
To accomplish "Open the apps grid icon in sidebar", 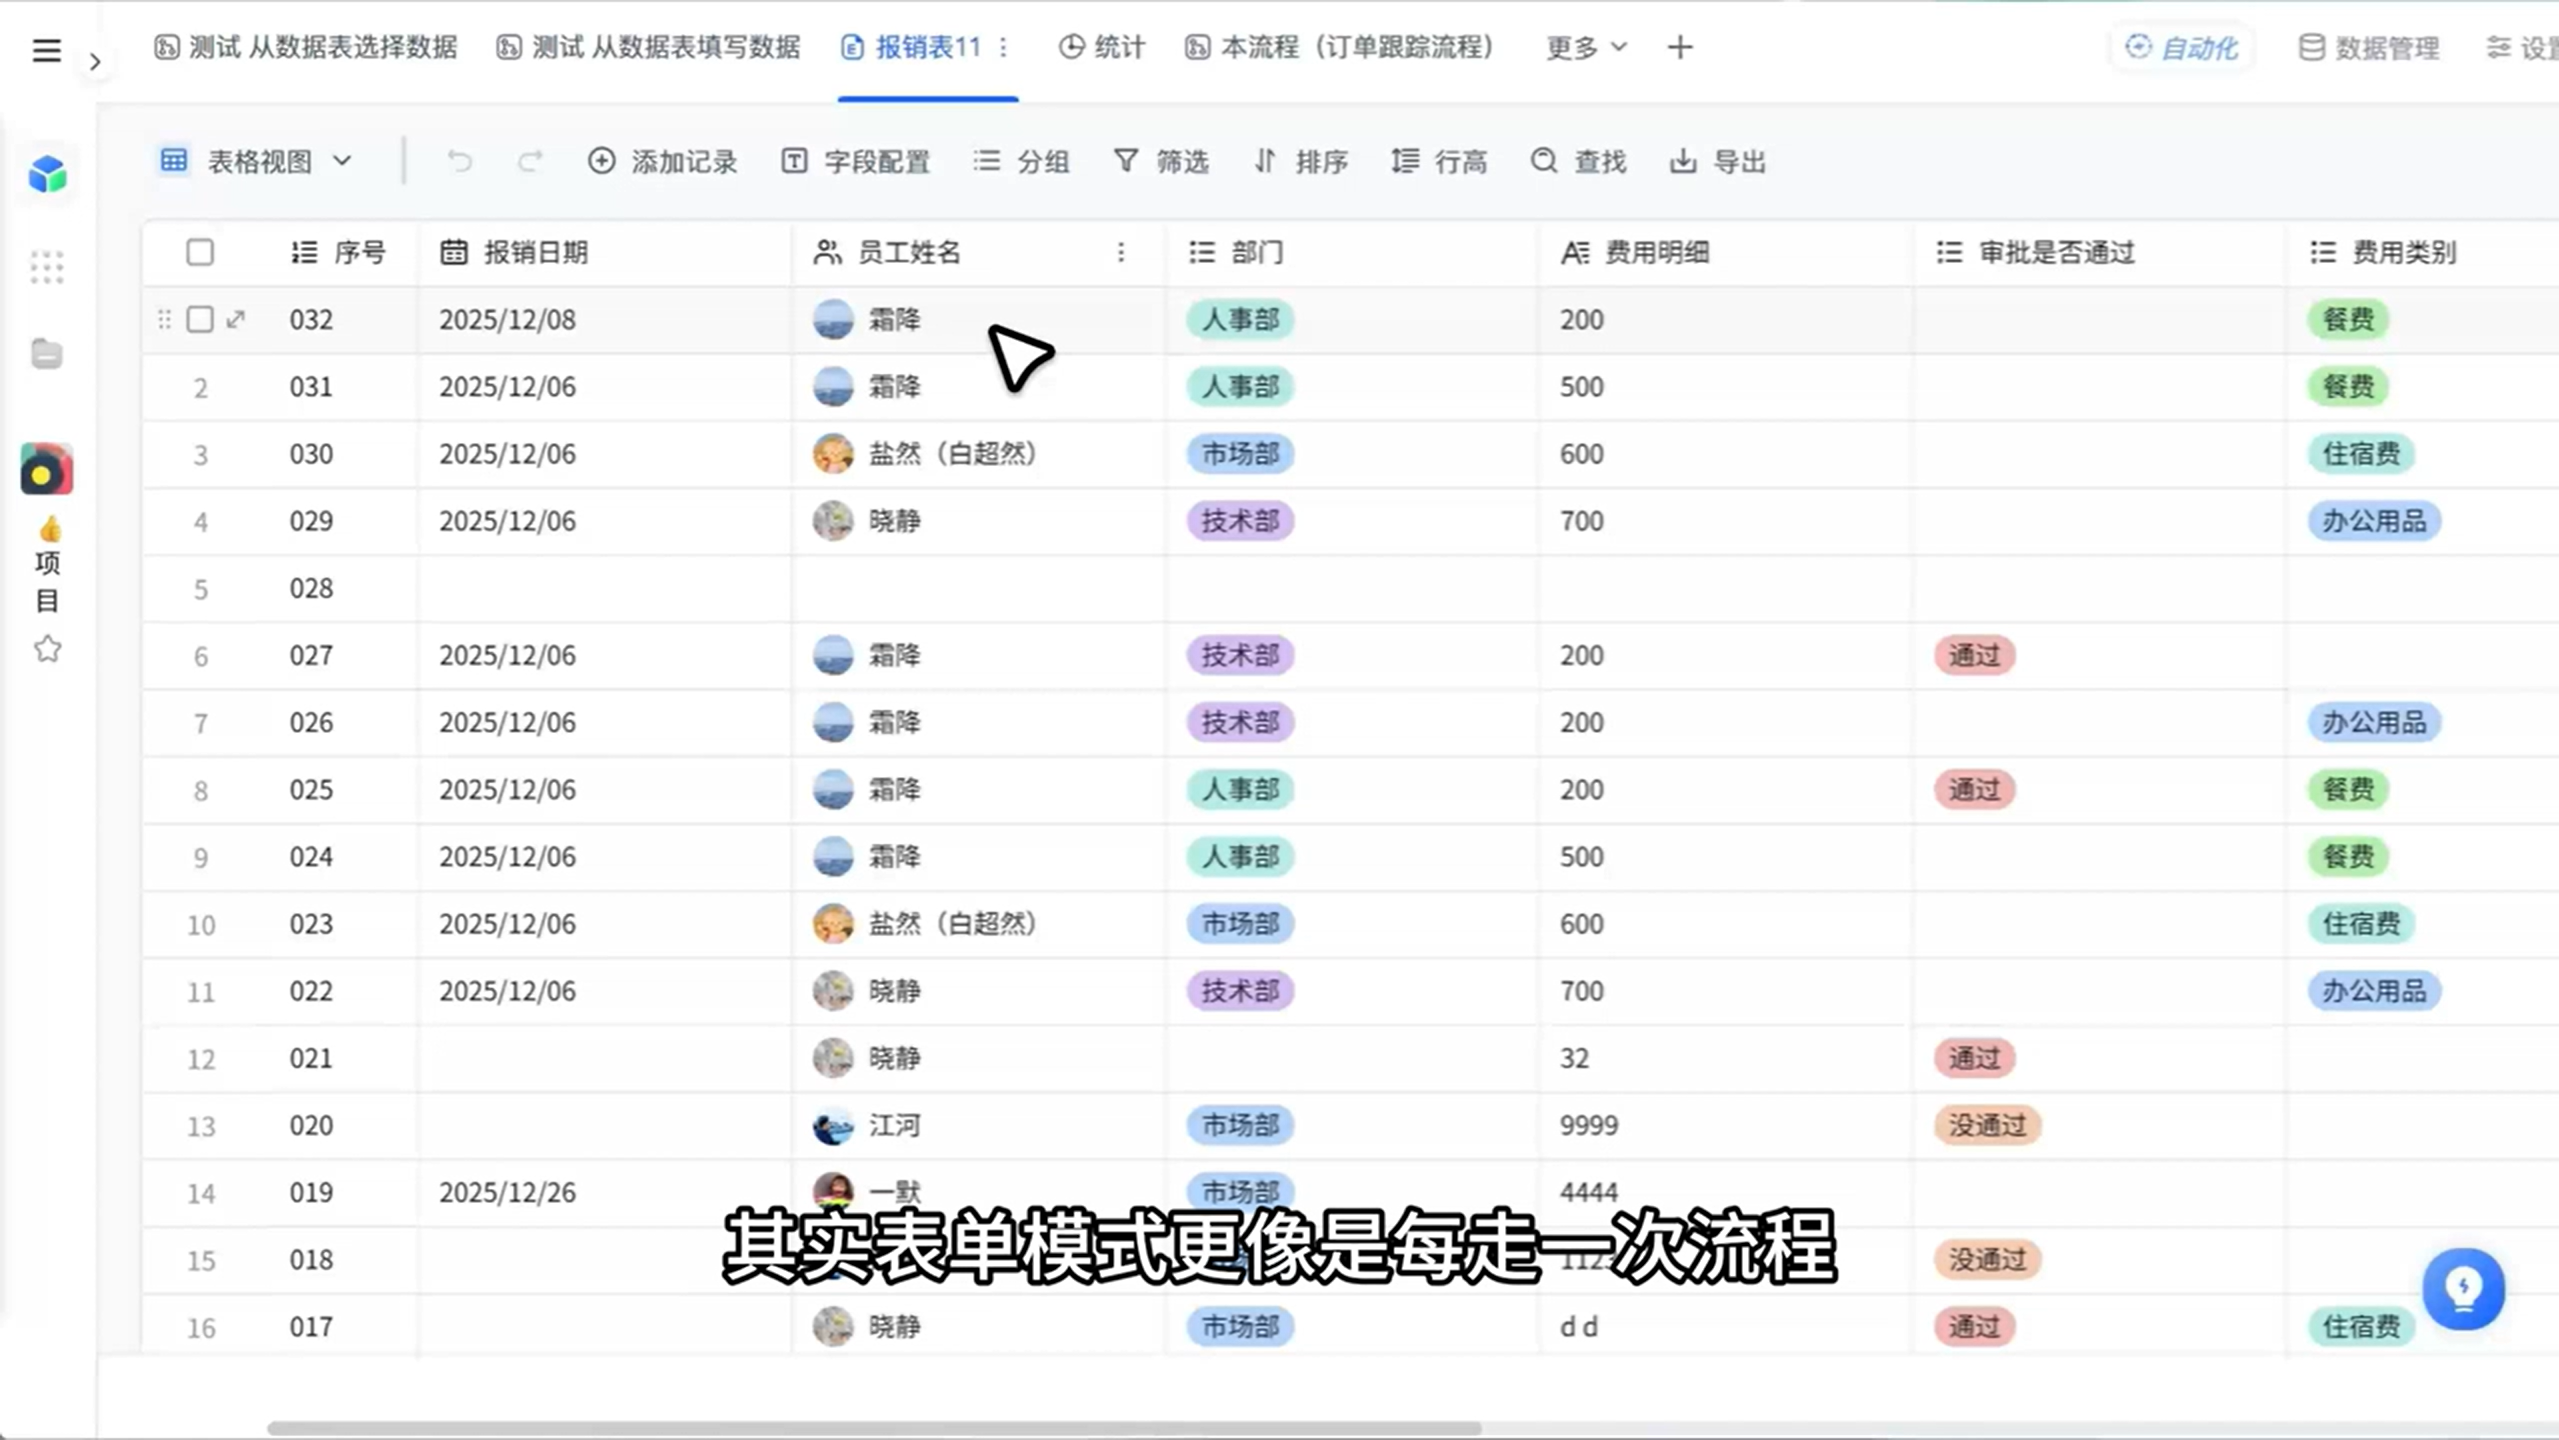I will pyautogui.click(x=47, y=267).
